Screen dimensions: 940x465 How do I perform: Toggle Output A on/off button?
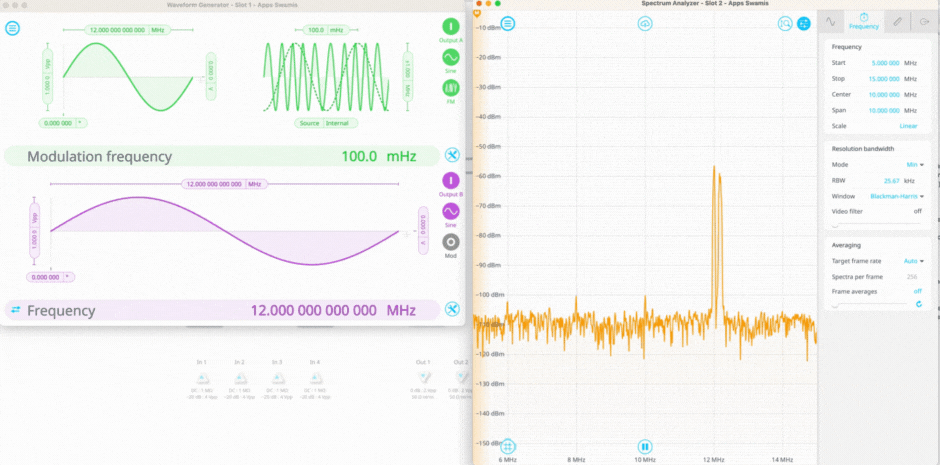(451, 26)
